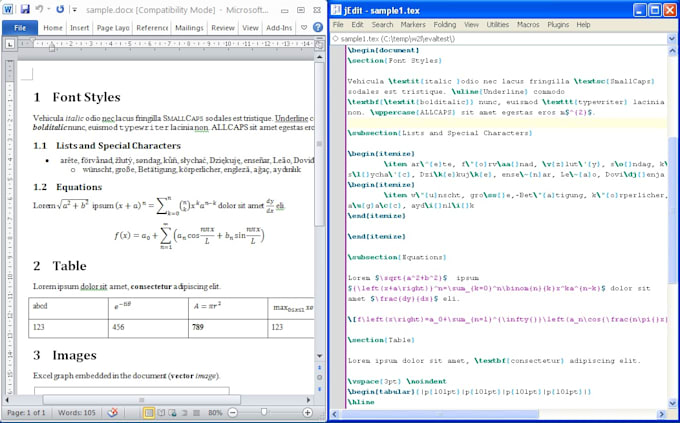This screenshot has height=423, width=680.
Task: Click the Repeat icon in quick access toolbar
Action: pyautogui.click(x=62, y=9)
